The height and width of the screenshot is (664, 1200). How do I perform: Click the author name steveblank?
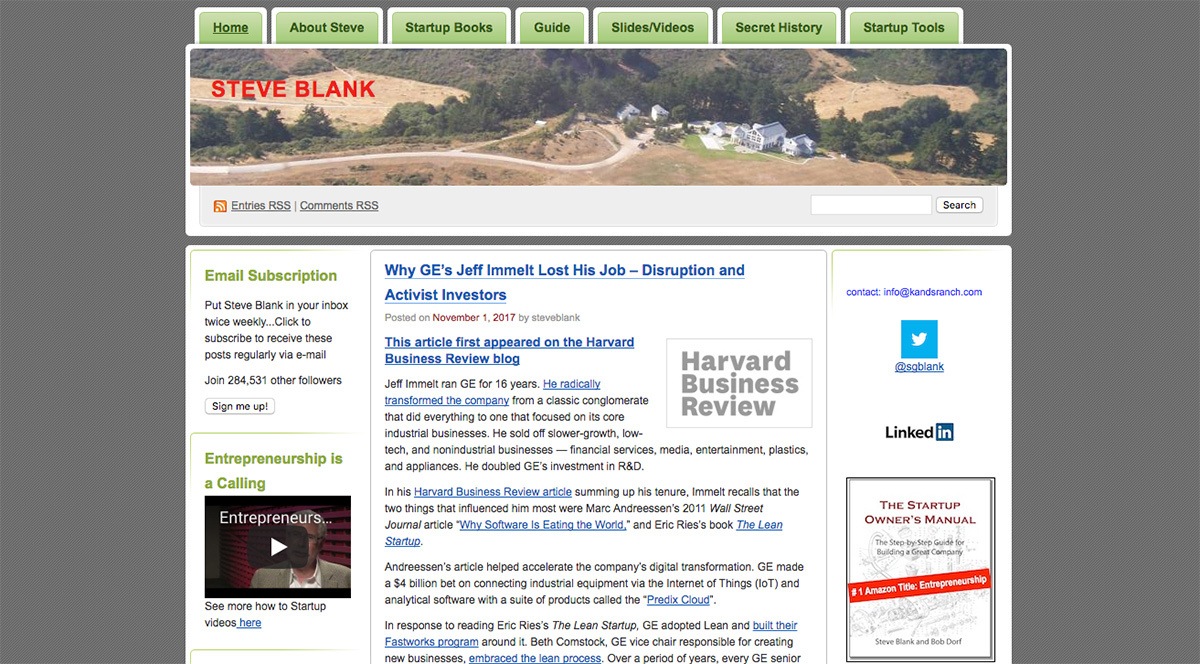pos(556,318)
